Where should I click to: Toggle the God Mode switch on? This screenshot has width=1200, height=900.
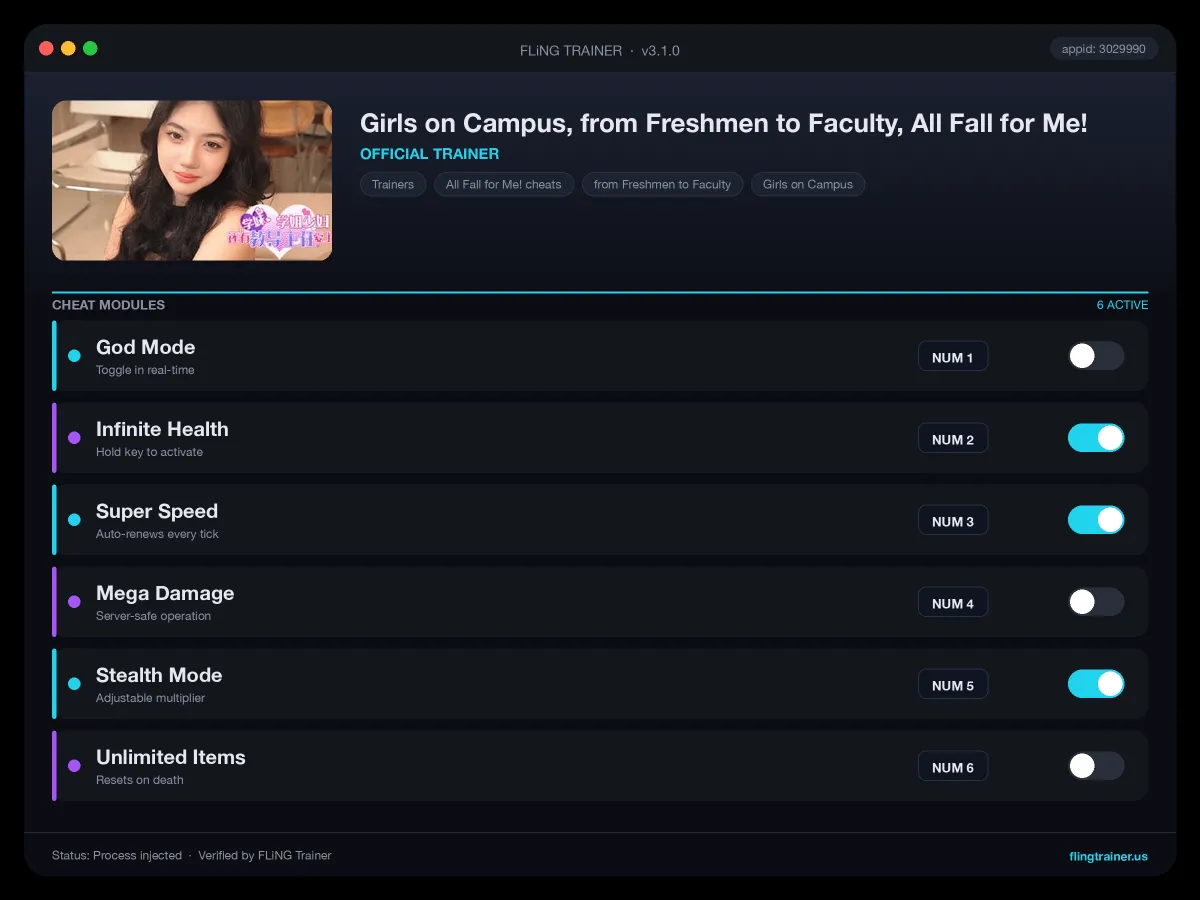pyautogui.click(x=1096, y=356)
